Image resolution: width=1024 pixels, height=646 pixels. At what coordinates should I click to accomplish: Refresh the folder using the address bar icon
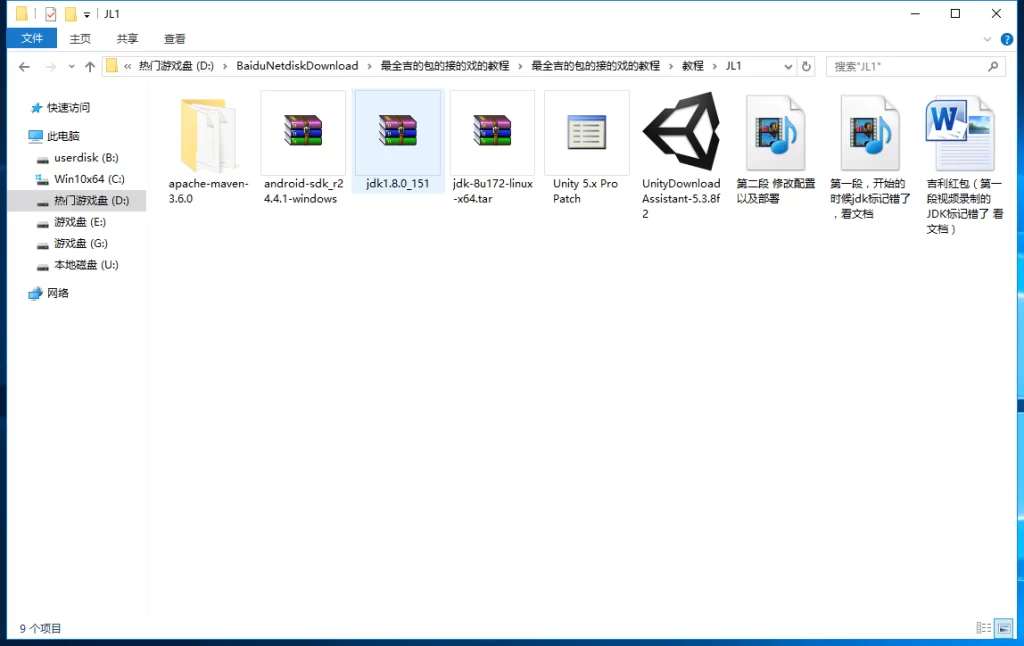pos(806,65)
